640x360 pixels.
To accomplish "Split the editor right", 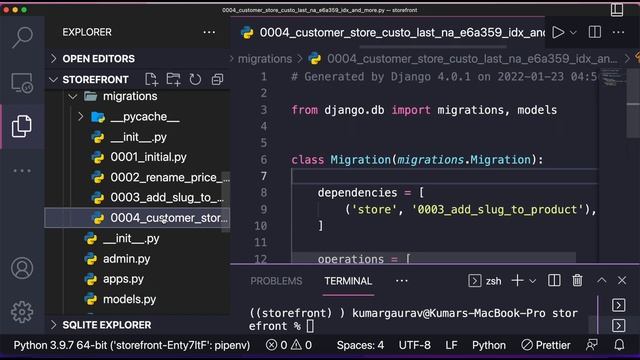I will tap(595, 32).
